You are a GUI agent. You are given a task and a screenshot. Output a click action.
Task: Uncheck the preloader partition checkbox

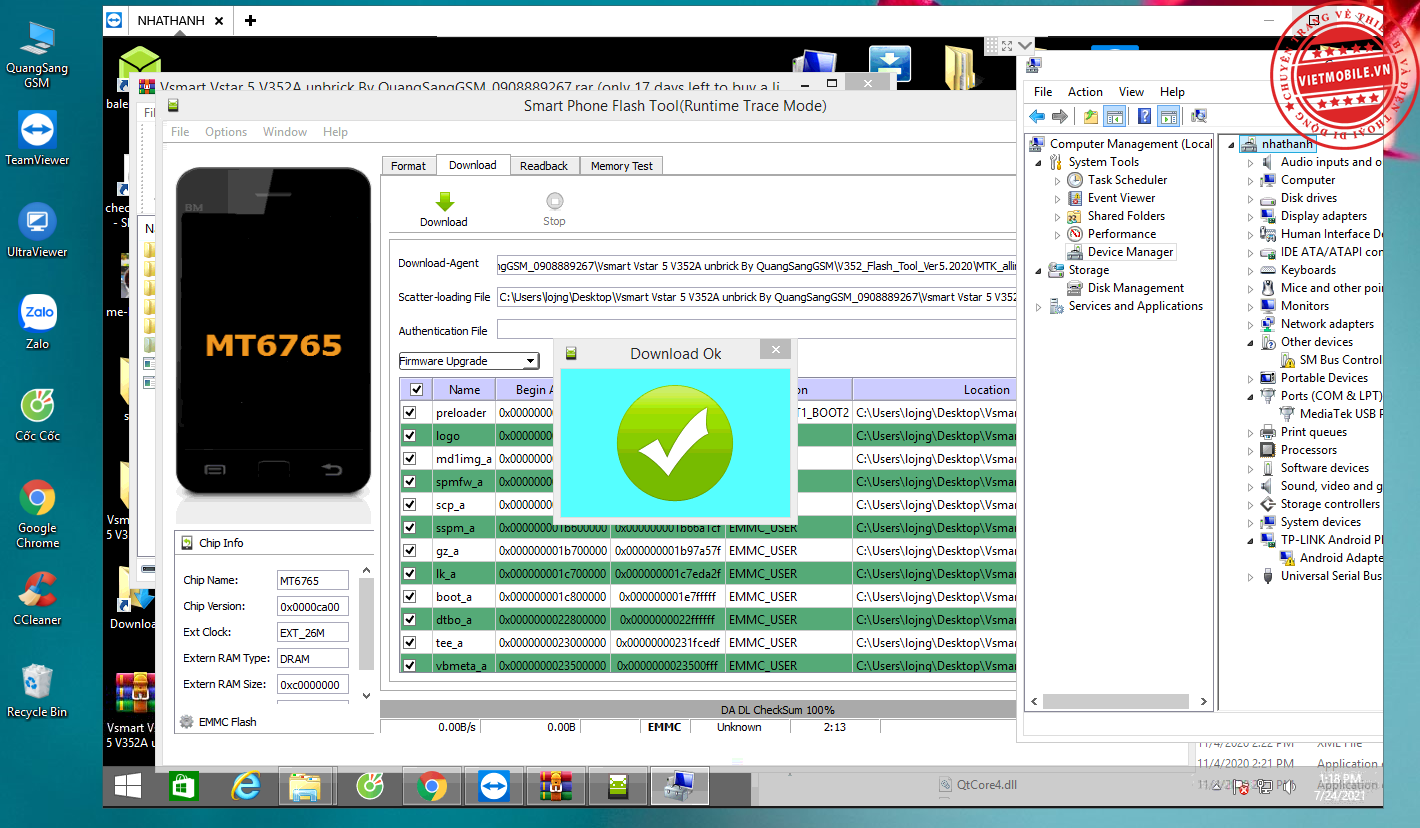[409, 412]
